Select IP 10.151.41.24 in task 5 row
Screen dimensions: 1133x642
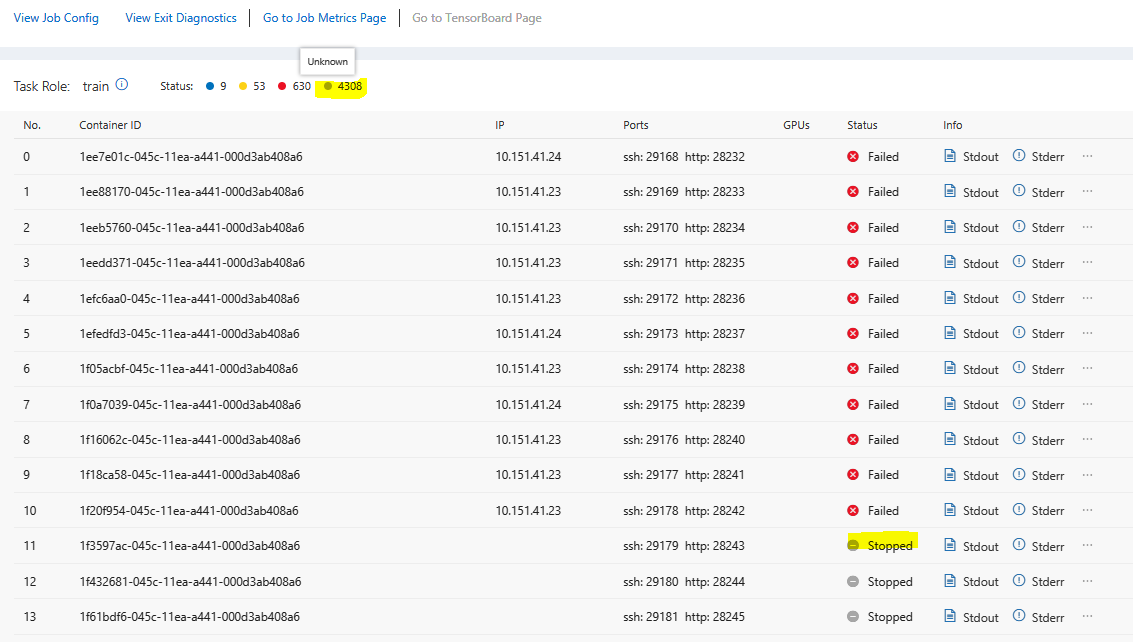(528, 334)
